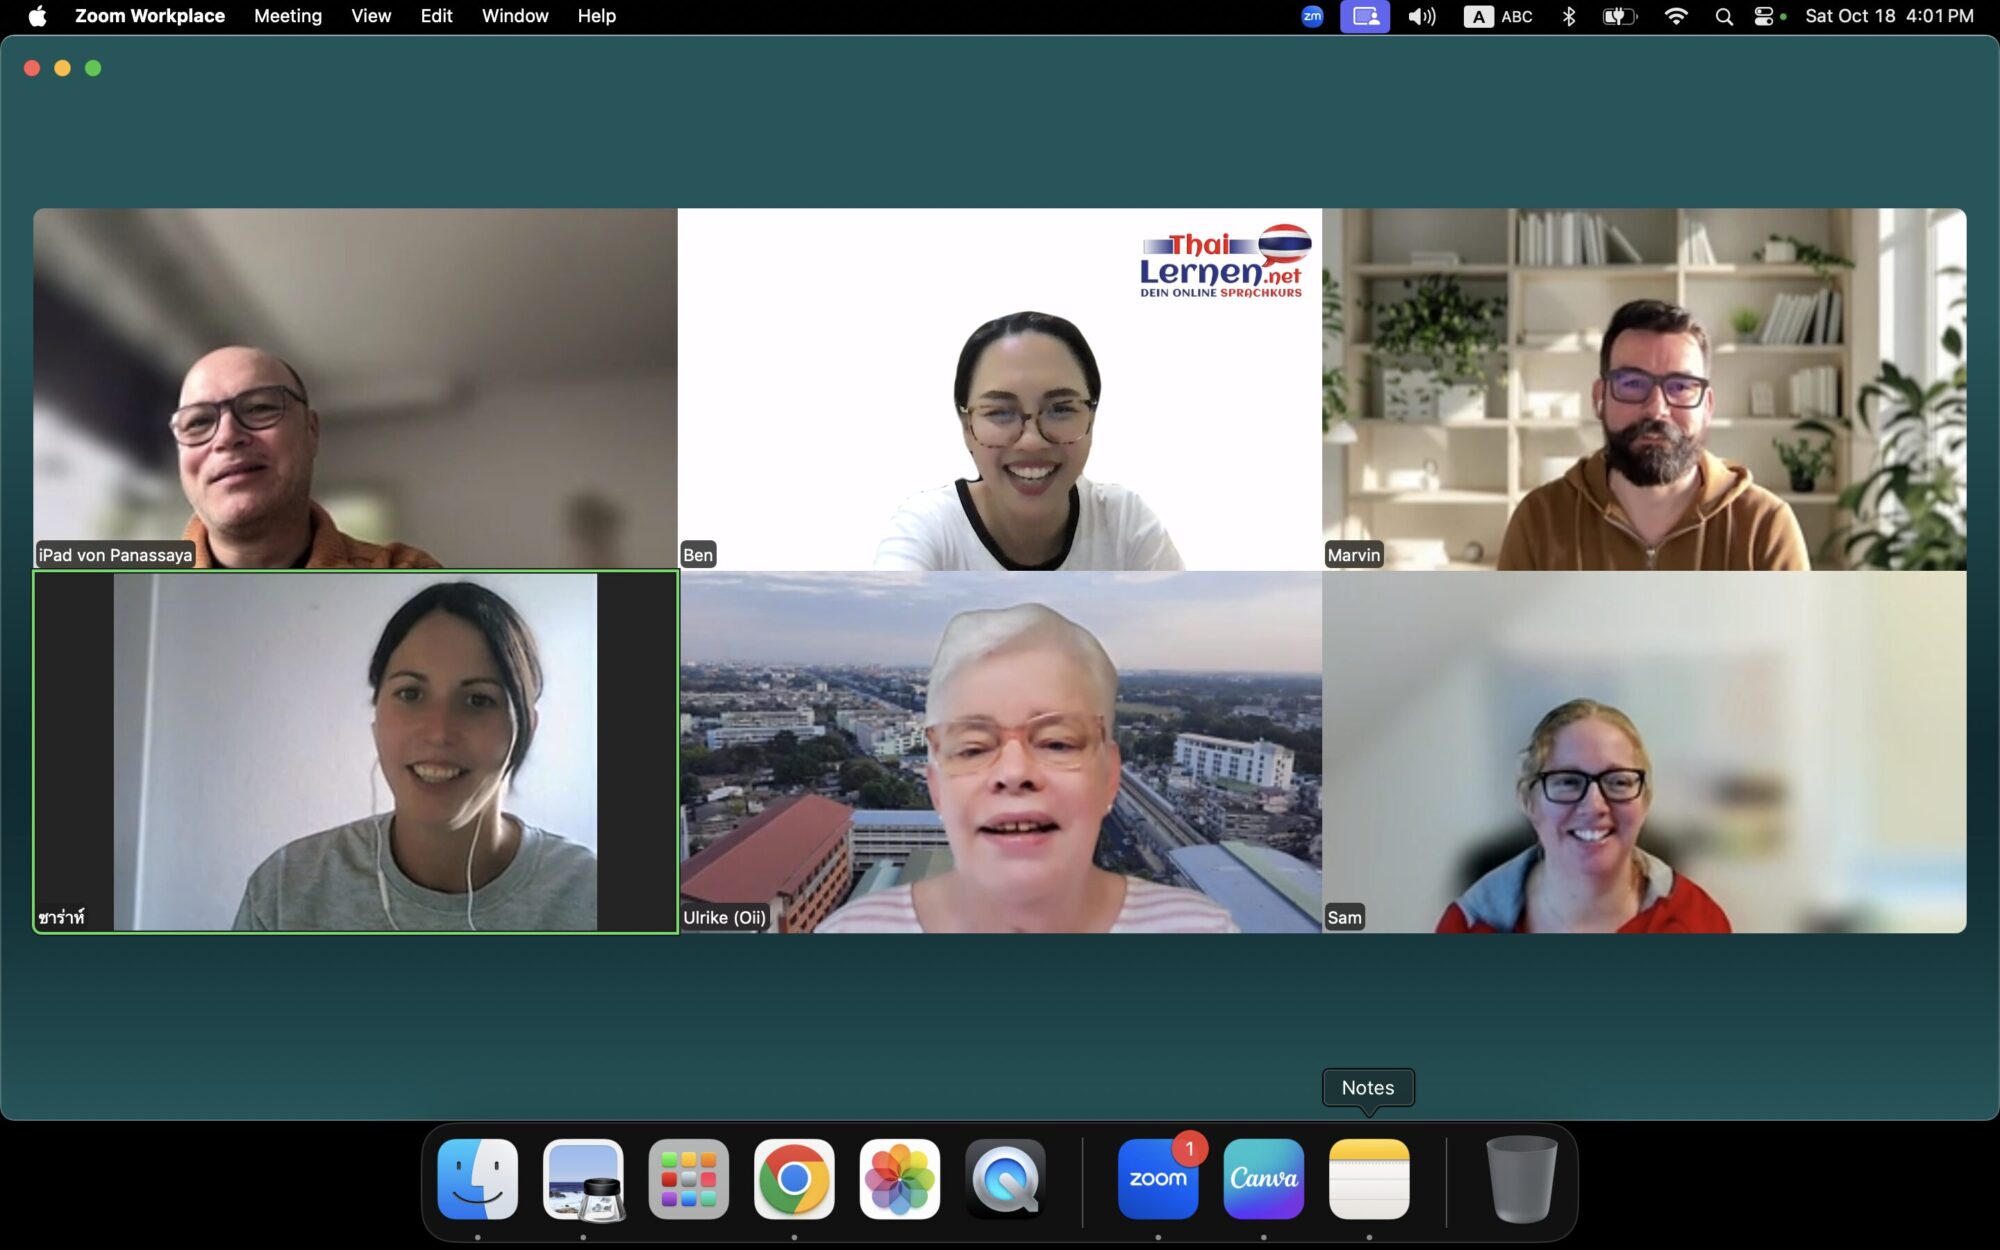
Task: Open the ABC input source menu
Action: (1498, 16)
